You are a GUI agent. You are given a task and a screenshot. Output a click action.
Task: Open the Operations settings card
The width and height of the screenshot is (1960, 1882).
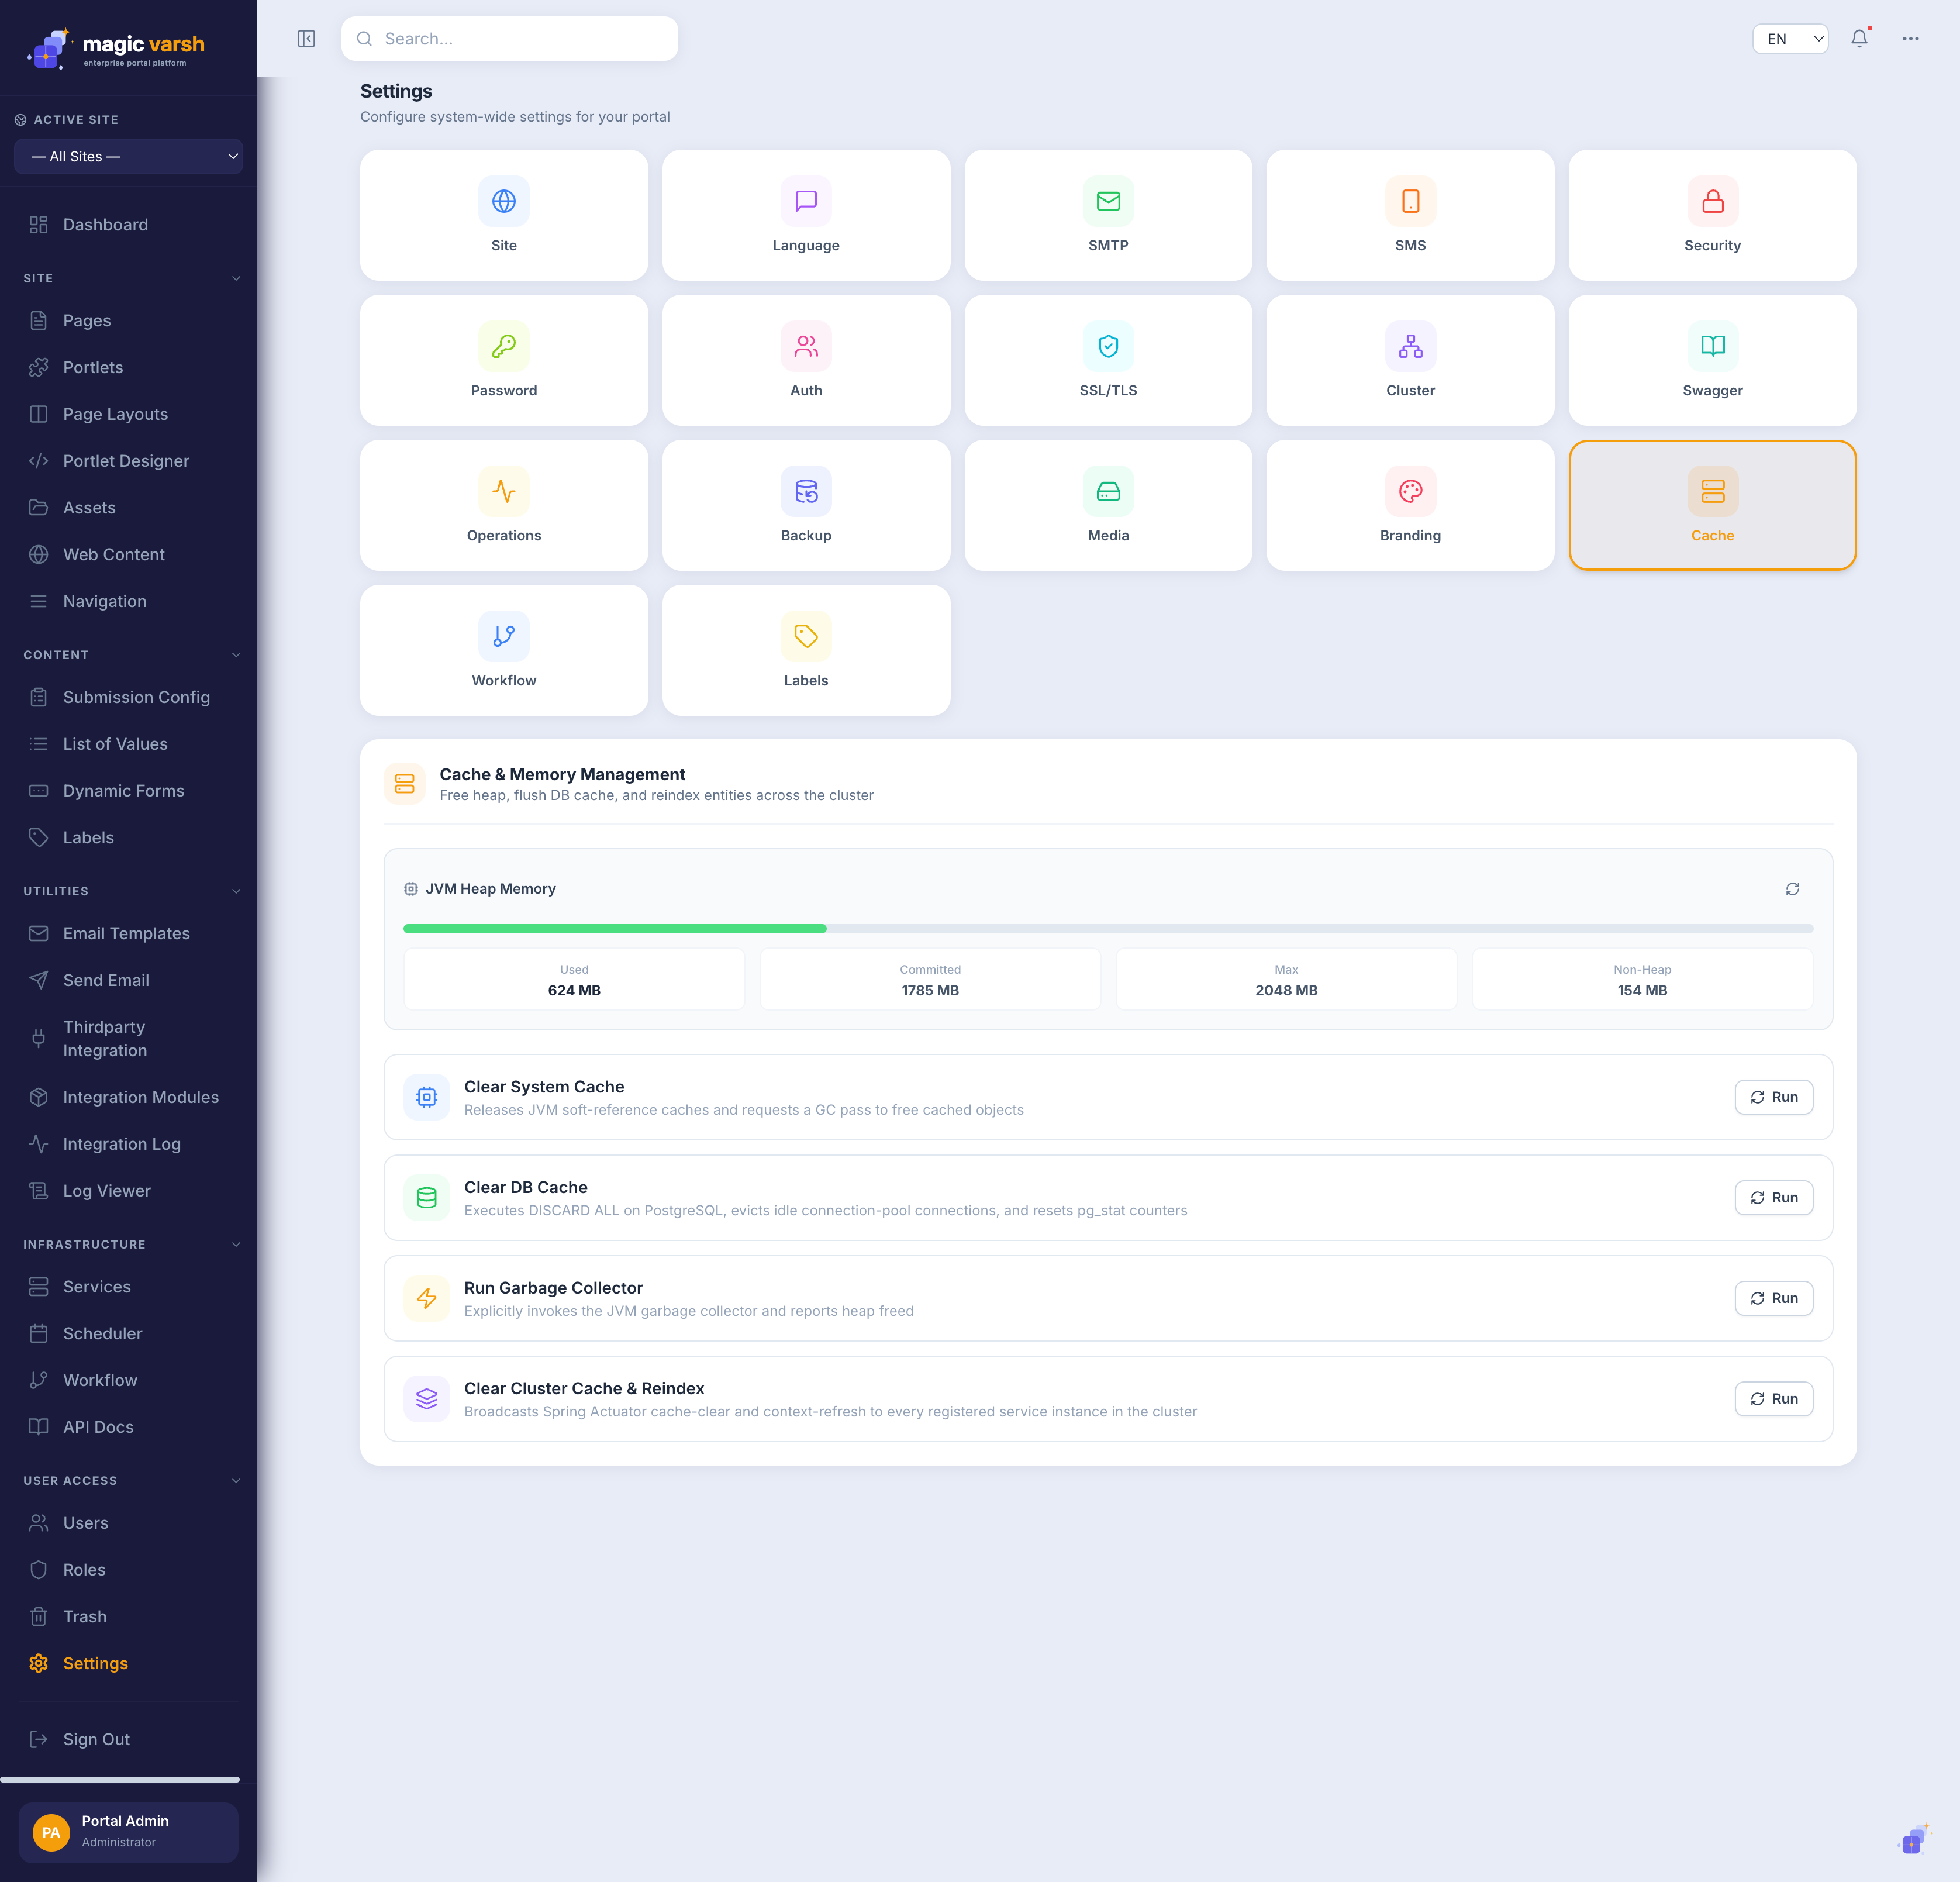point(504,505)
